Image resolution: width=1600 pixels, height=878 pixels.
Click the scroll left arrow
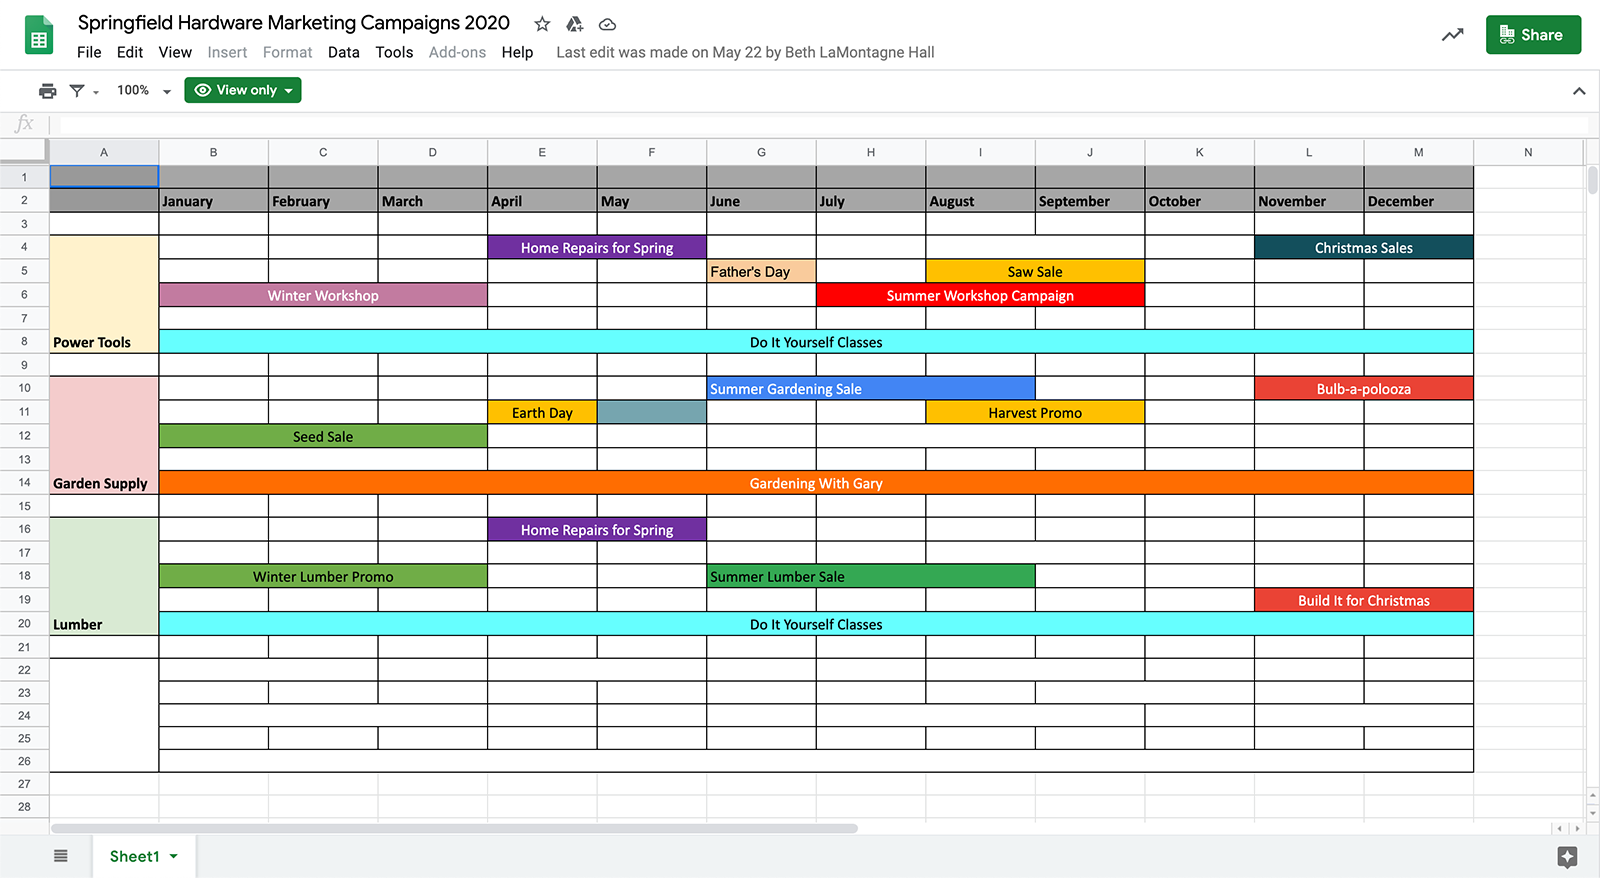1559,828
